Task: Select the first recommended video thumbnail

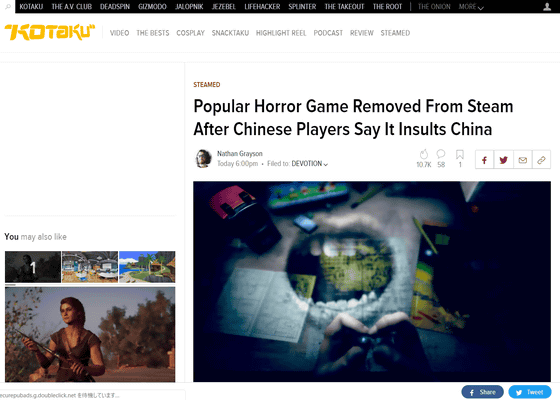Action: pyautogui.click(x=33, y=267)
